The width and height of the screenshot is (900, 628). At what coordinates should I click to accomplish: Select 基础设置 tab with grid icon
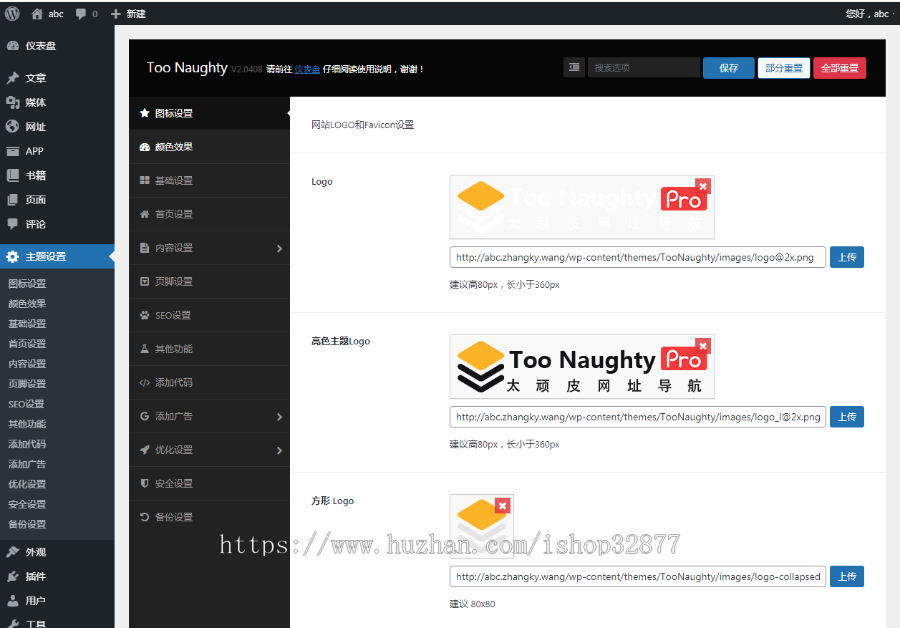pyautogui.click(x=210, y=181)
